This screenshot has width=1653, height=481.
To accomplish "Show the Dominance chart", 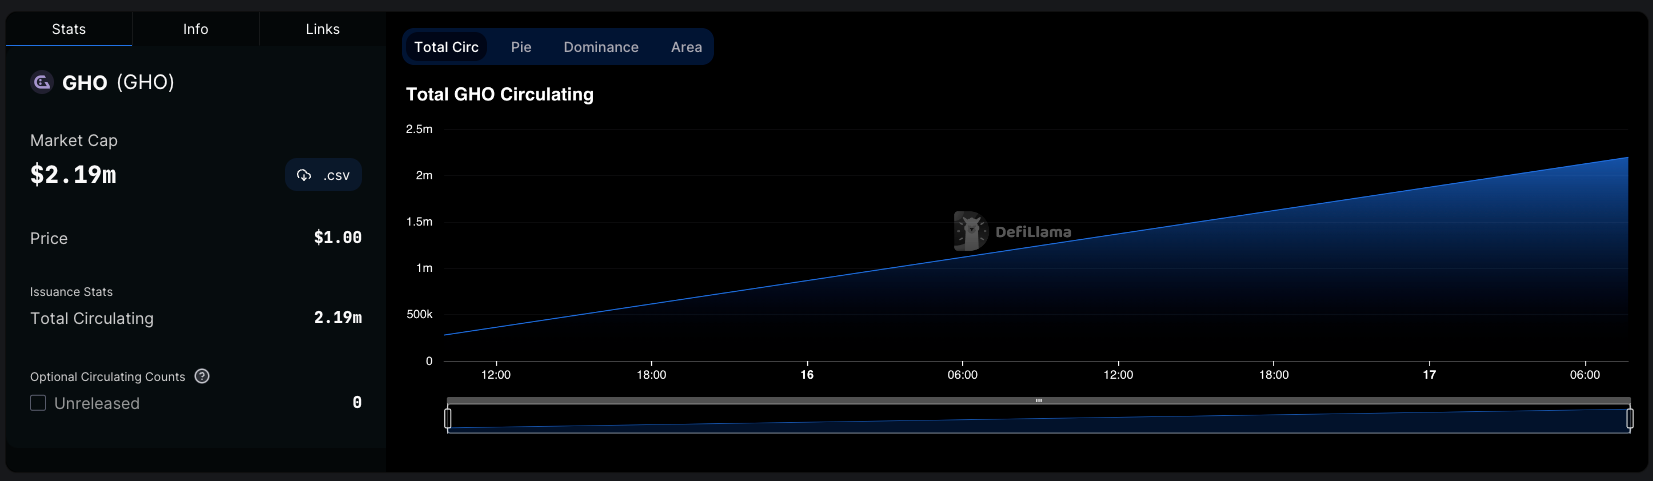I will 601,47.
